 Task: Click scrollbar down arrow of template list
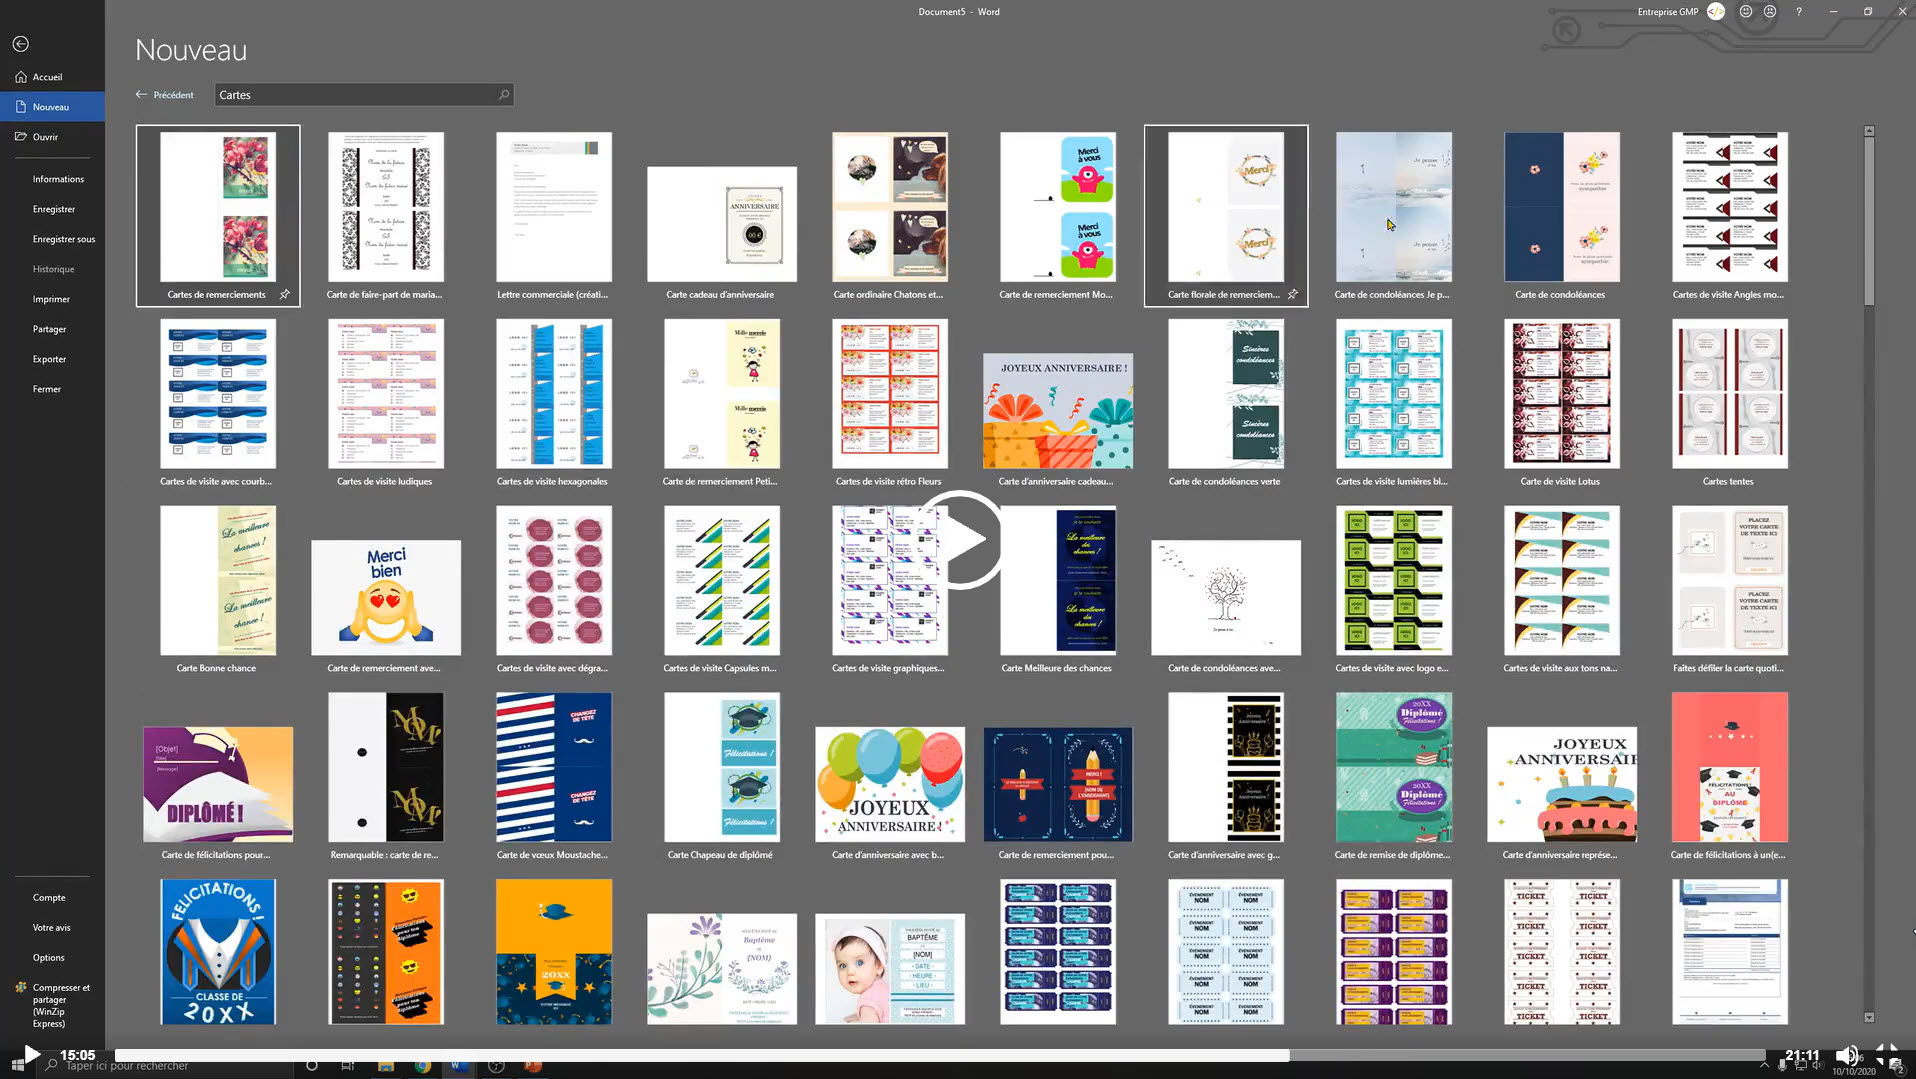pos(1869,1017)
